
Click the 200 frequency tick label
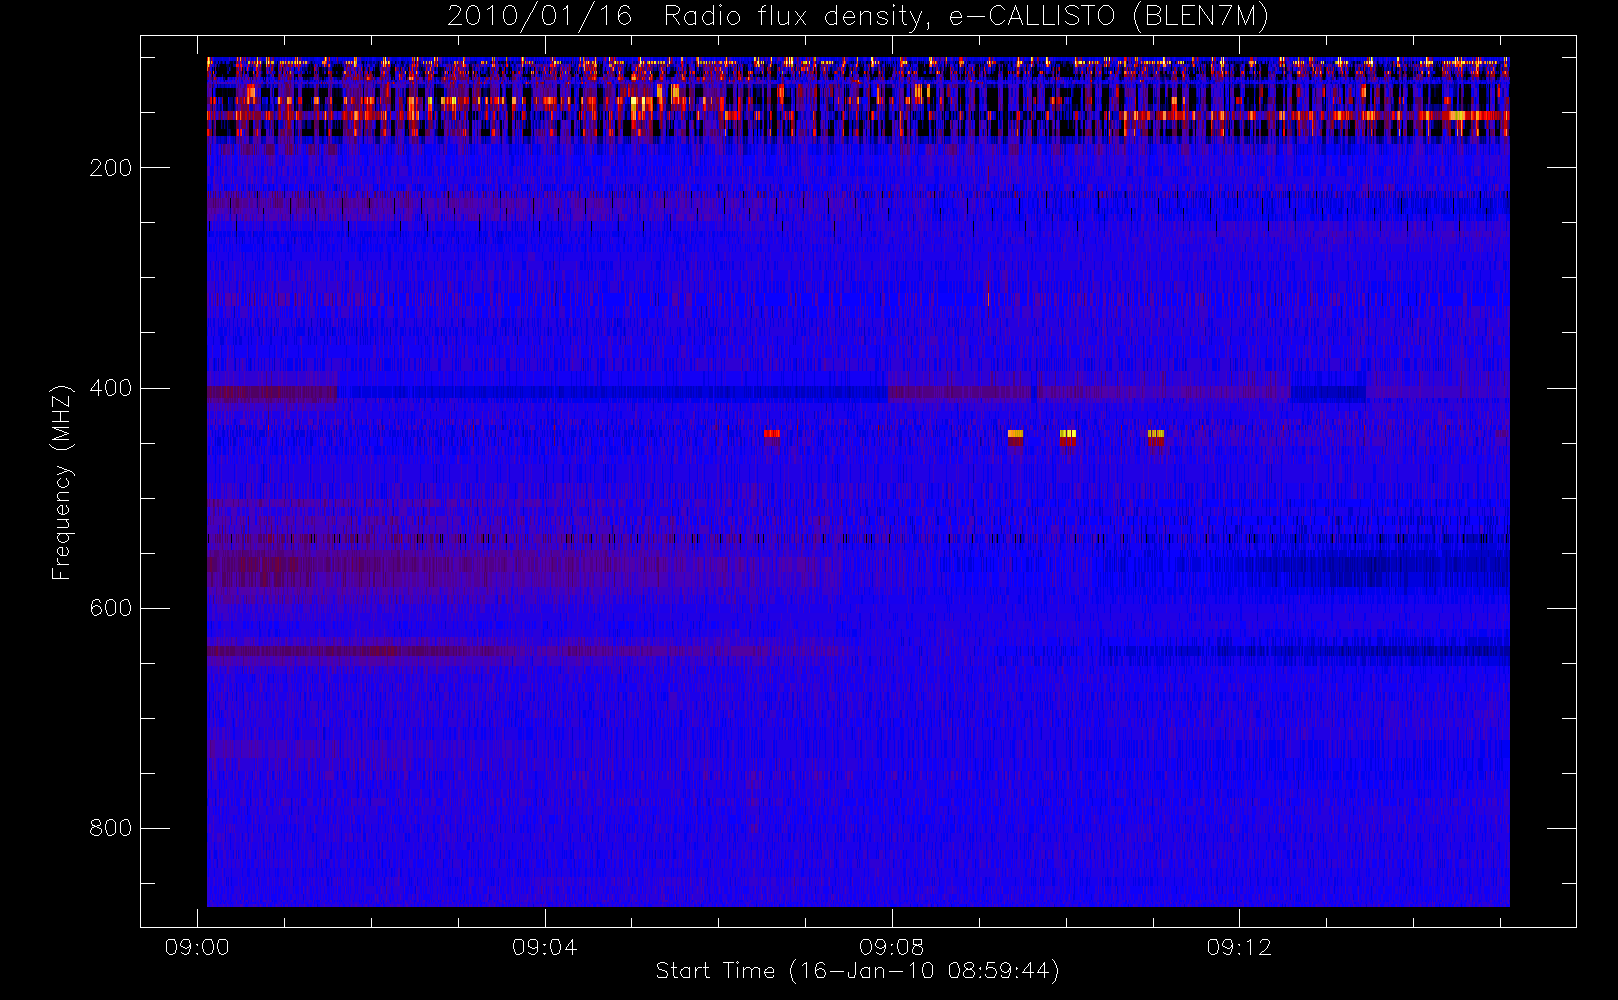111,168
